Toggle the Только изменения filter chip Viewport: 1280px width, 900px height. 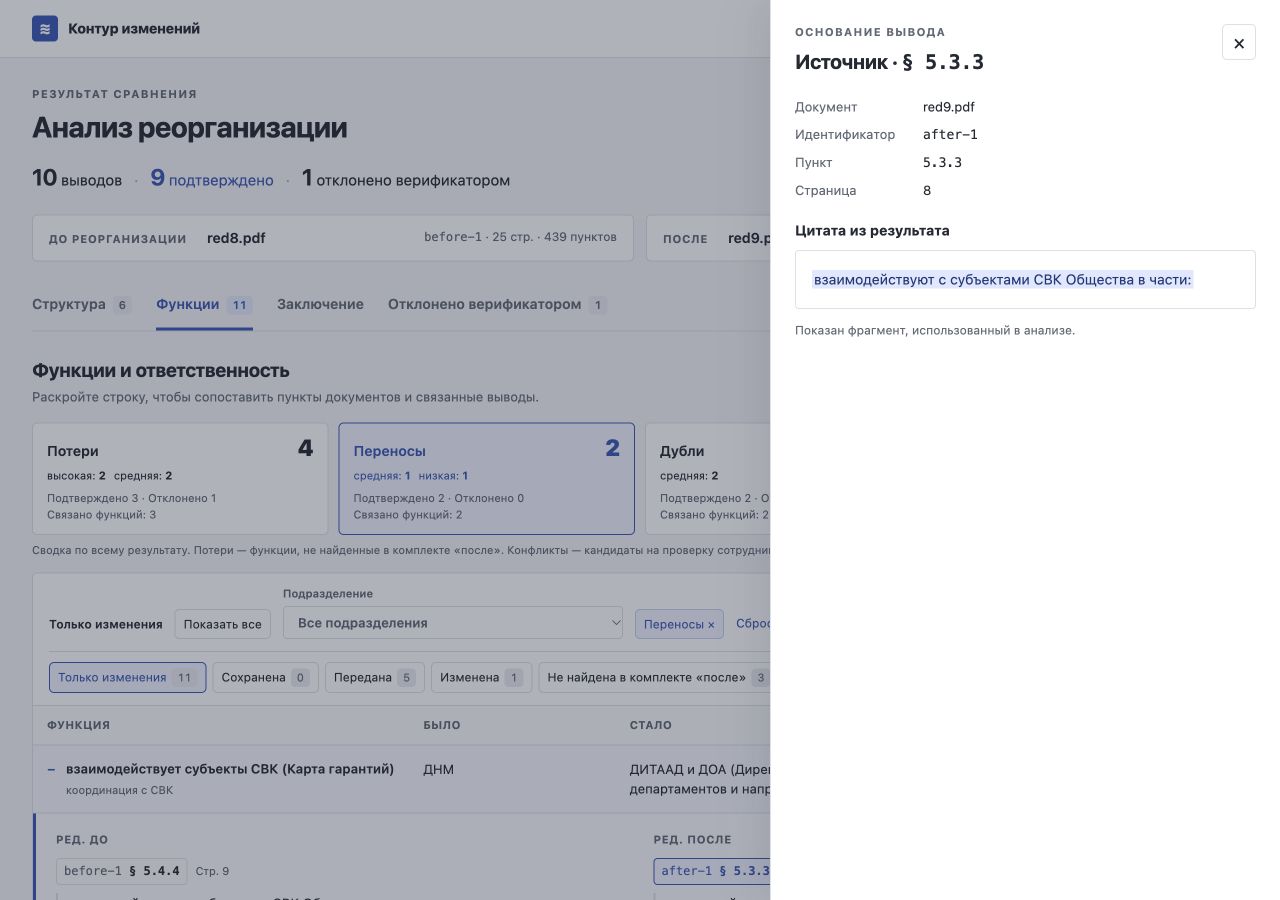click(x=127, y=678)
